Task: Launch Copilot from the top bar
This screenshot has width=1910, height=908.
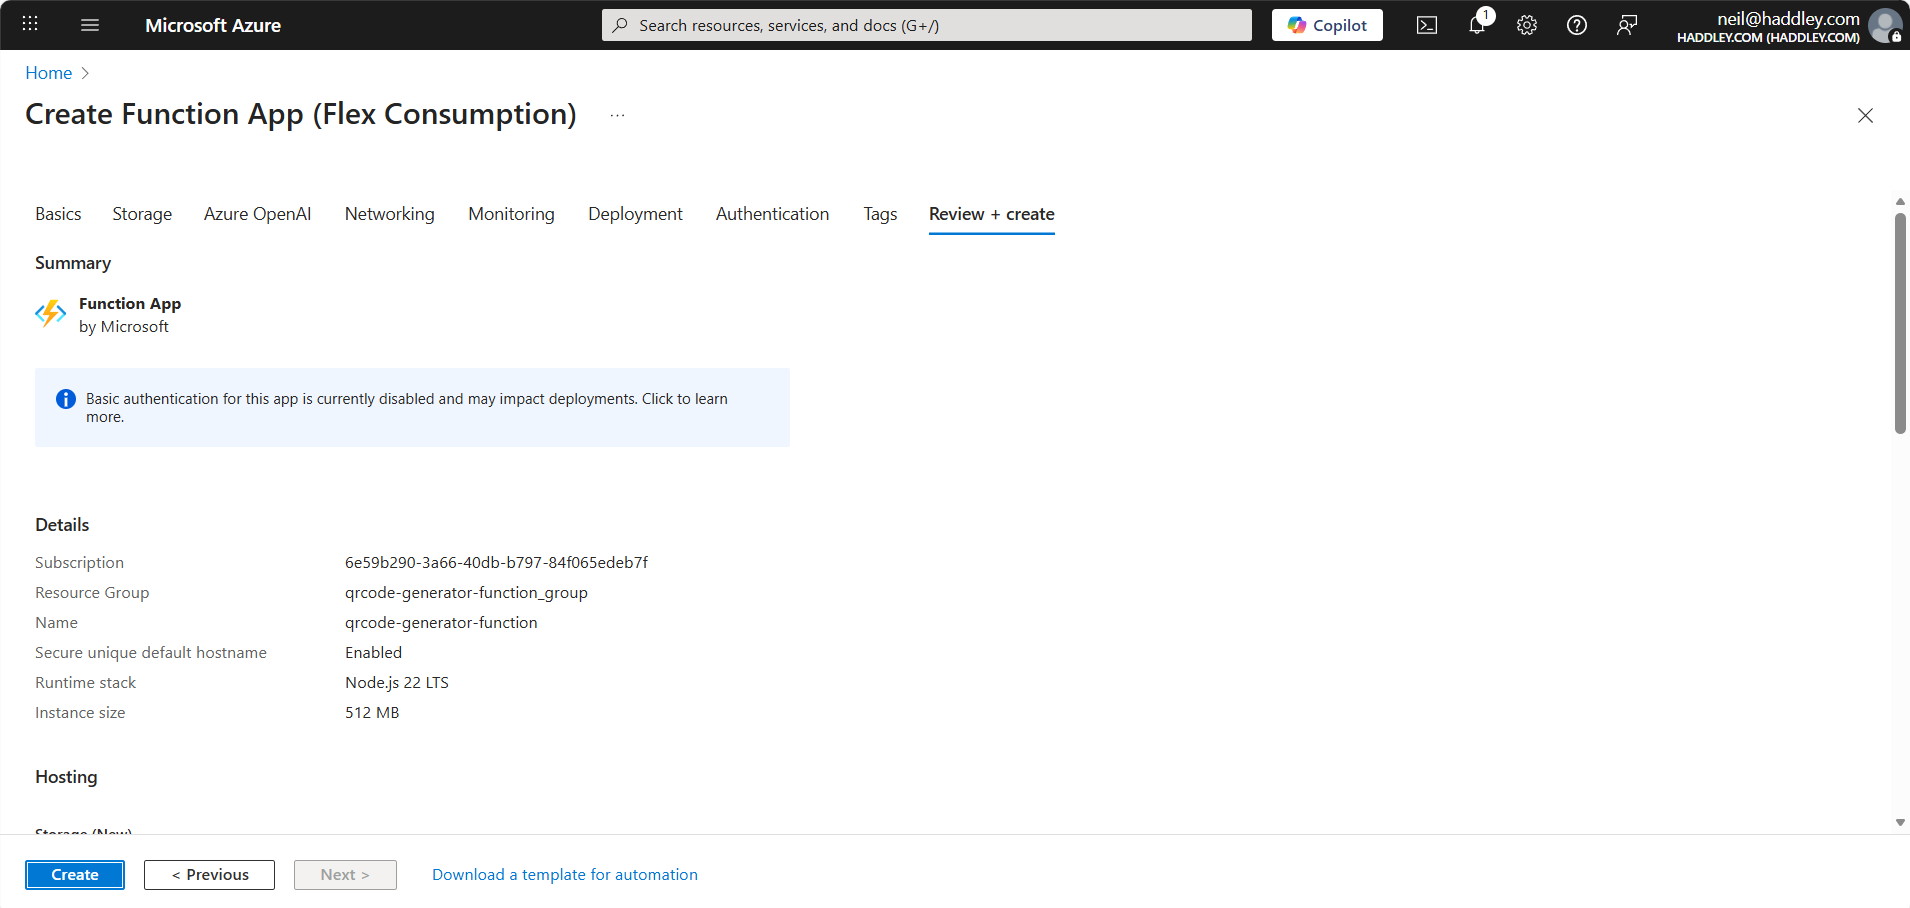Action: [1327, 24]
